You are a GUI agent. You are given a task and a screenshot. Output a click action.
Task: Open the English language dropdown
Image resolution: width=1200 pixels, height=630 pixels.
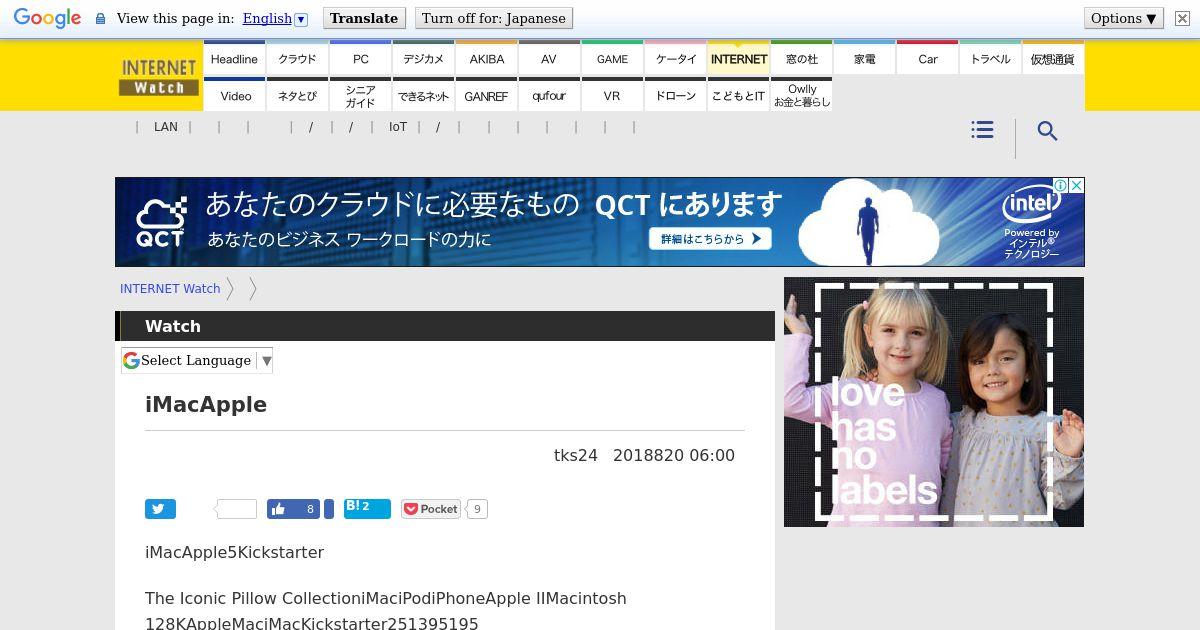tap(275, 18)
